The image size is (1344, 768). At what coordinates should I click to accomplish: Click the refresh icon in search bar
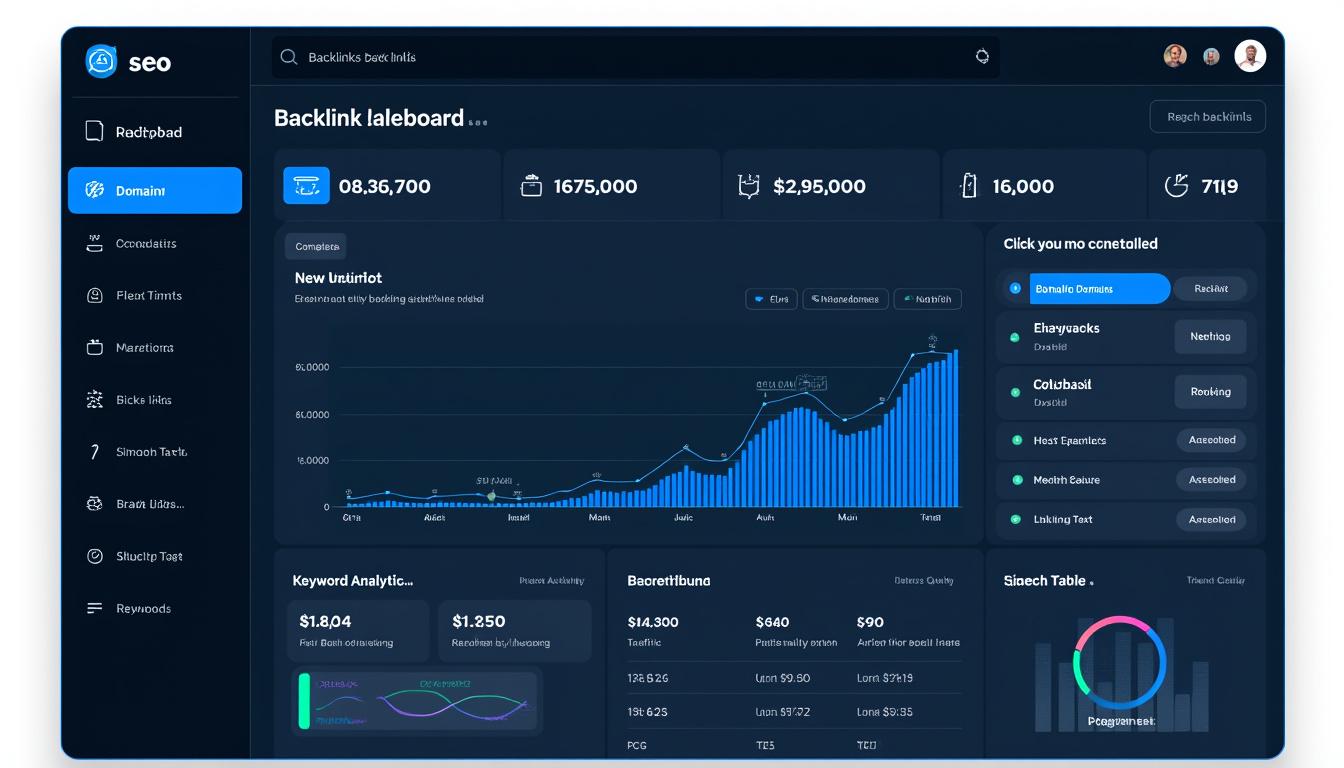point(982,57)
